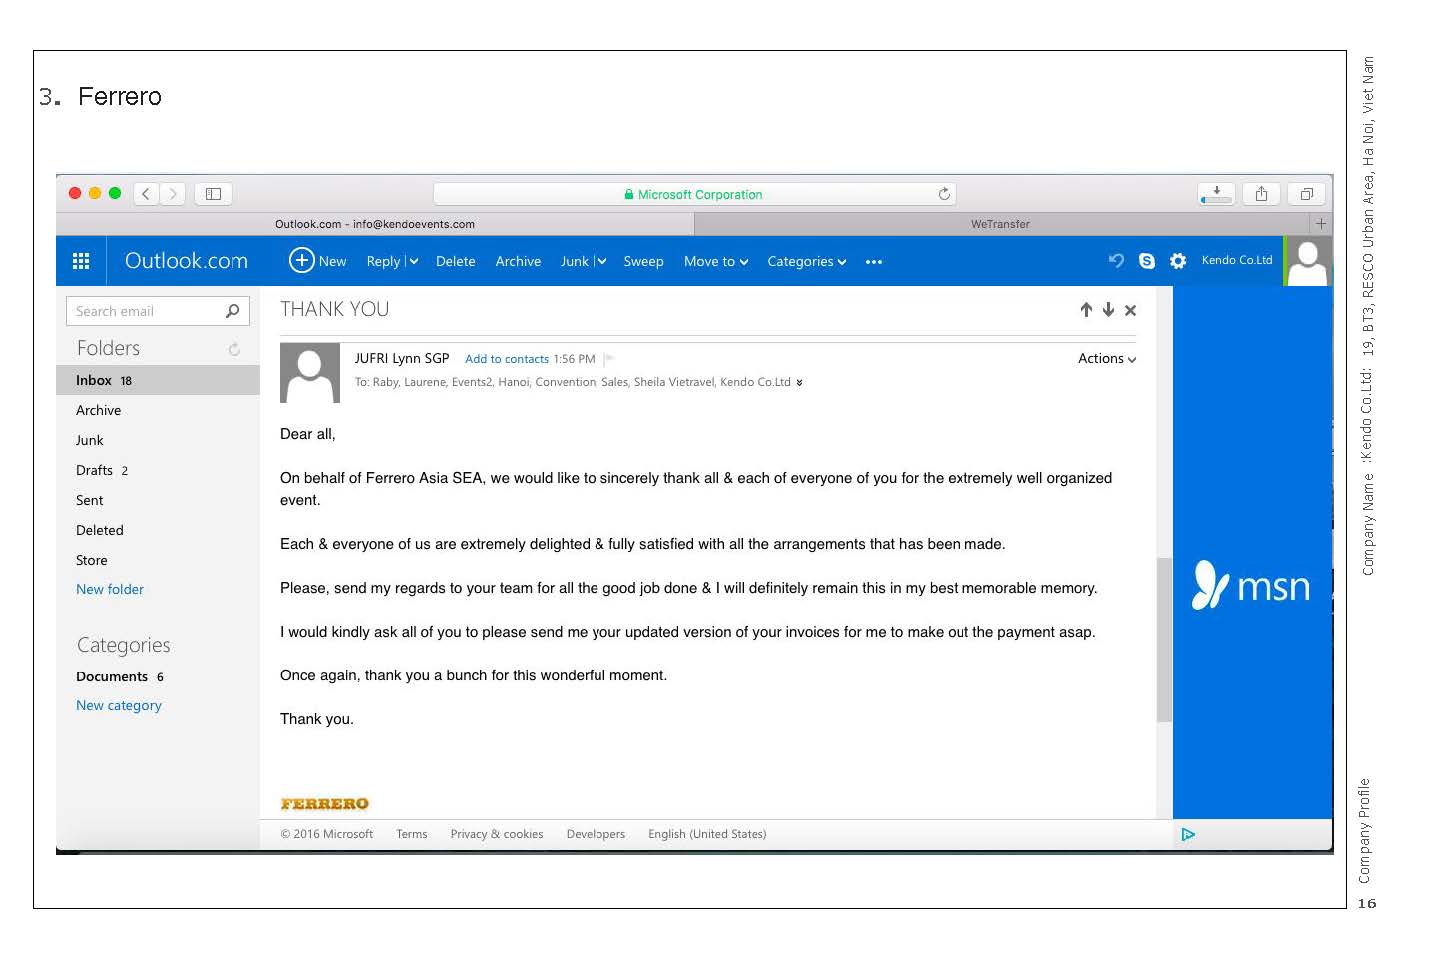Click the undo arrow icon
Screen dimensions: 1439x959
click(x=1116, y=261)
